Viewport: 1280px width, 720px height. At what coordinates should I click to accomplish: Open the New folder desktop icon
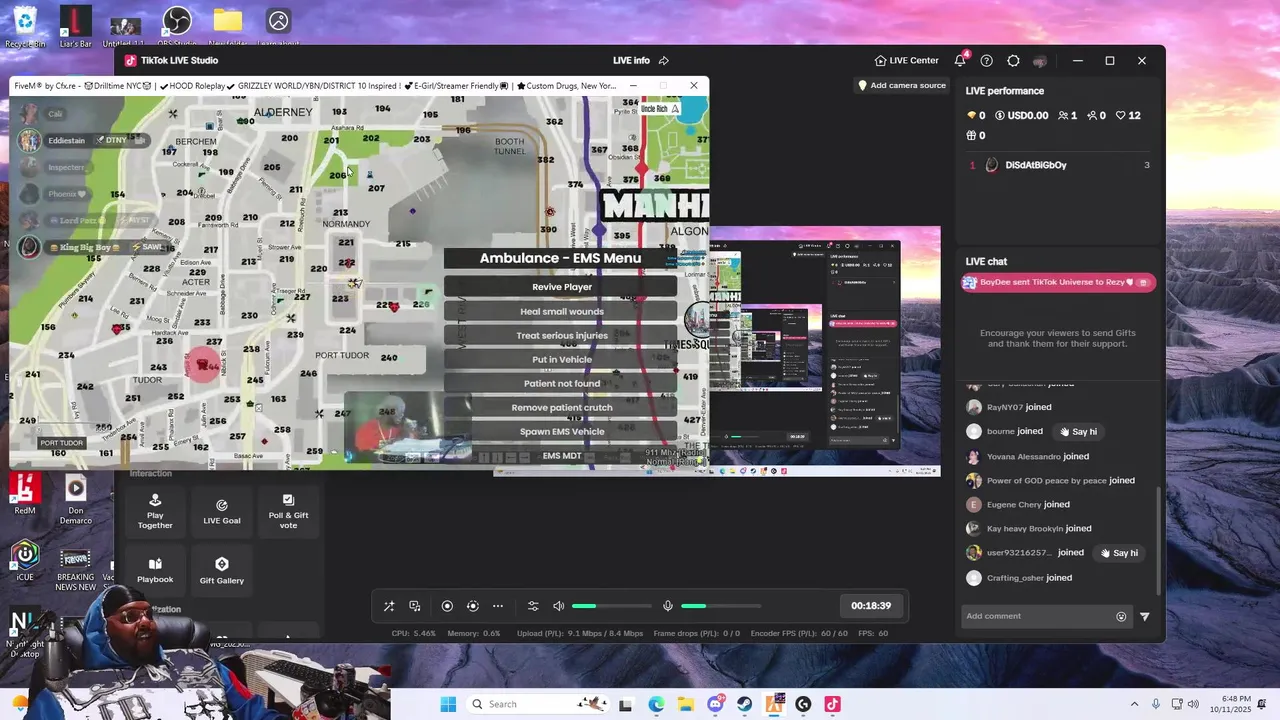[227, 26]
